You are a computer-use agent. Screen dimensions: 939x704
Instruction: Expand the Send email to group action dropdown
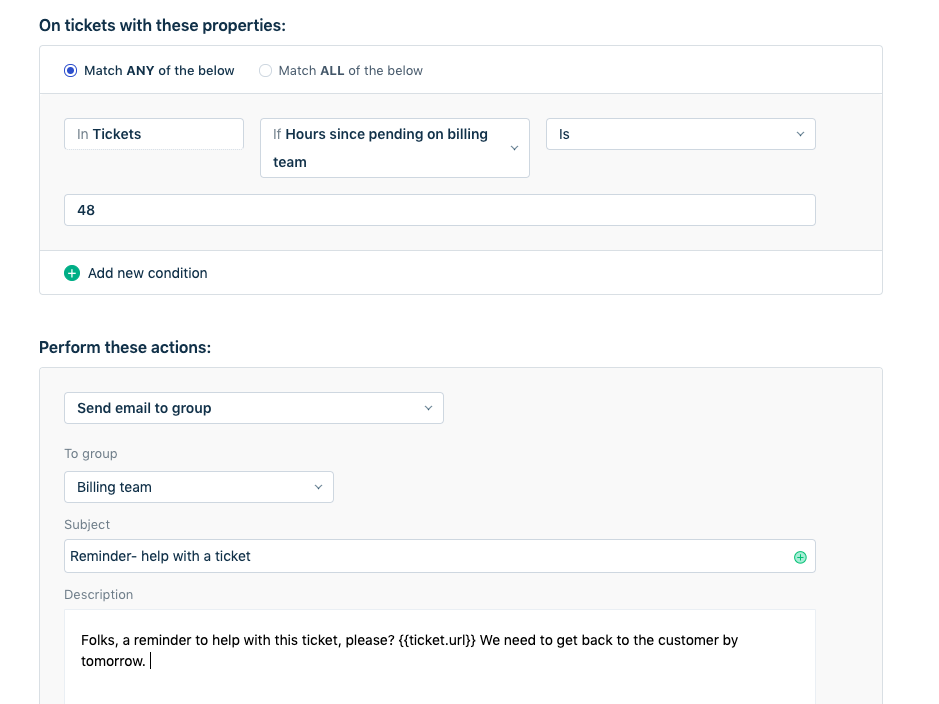click(254, 408)
